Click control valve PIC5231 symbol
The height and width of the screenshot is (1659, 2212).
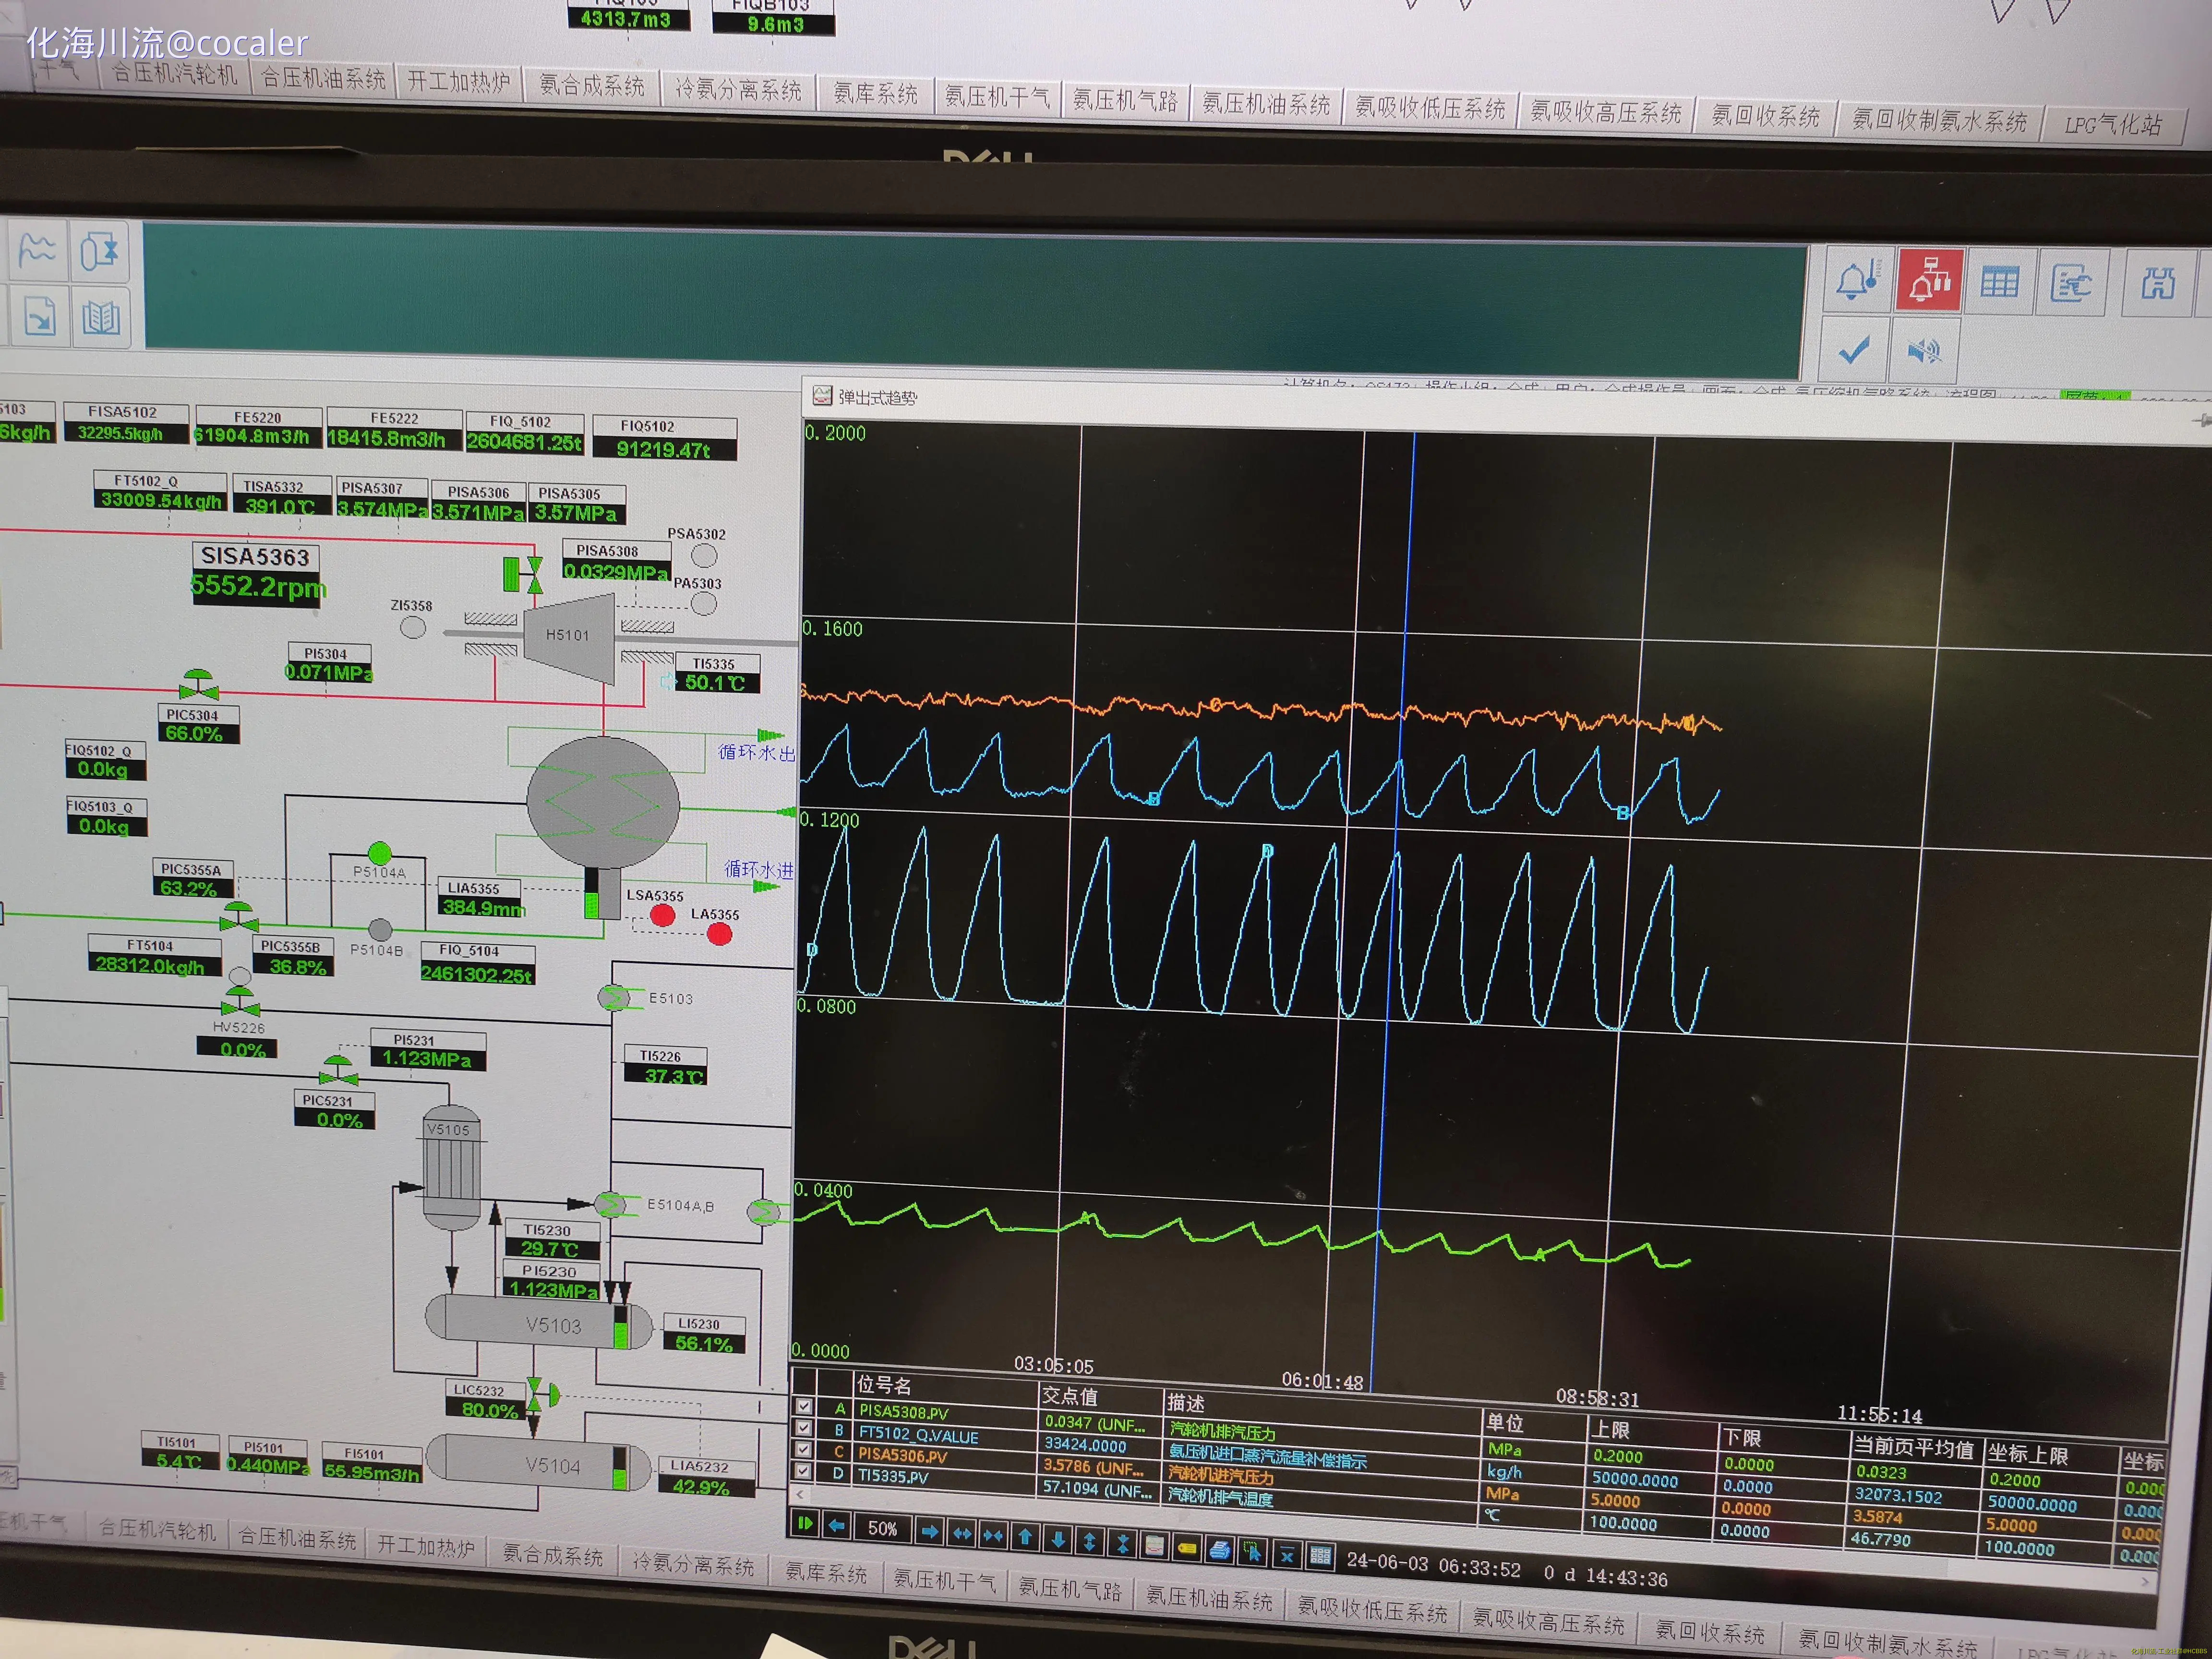tap(339, 1071)
